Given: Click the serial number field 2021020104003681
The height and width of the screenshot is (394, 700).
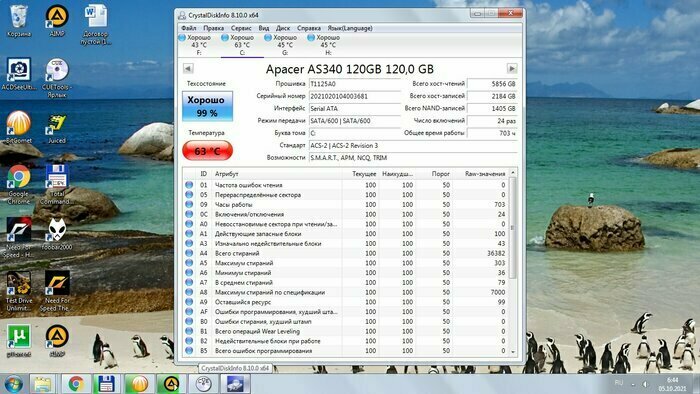Looking at the screenshot, I should 355,96.
